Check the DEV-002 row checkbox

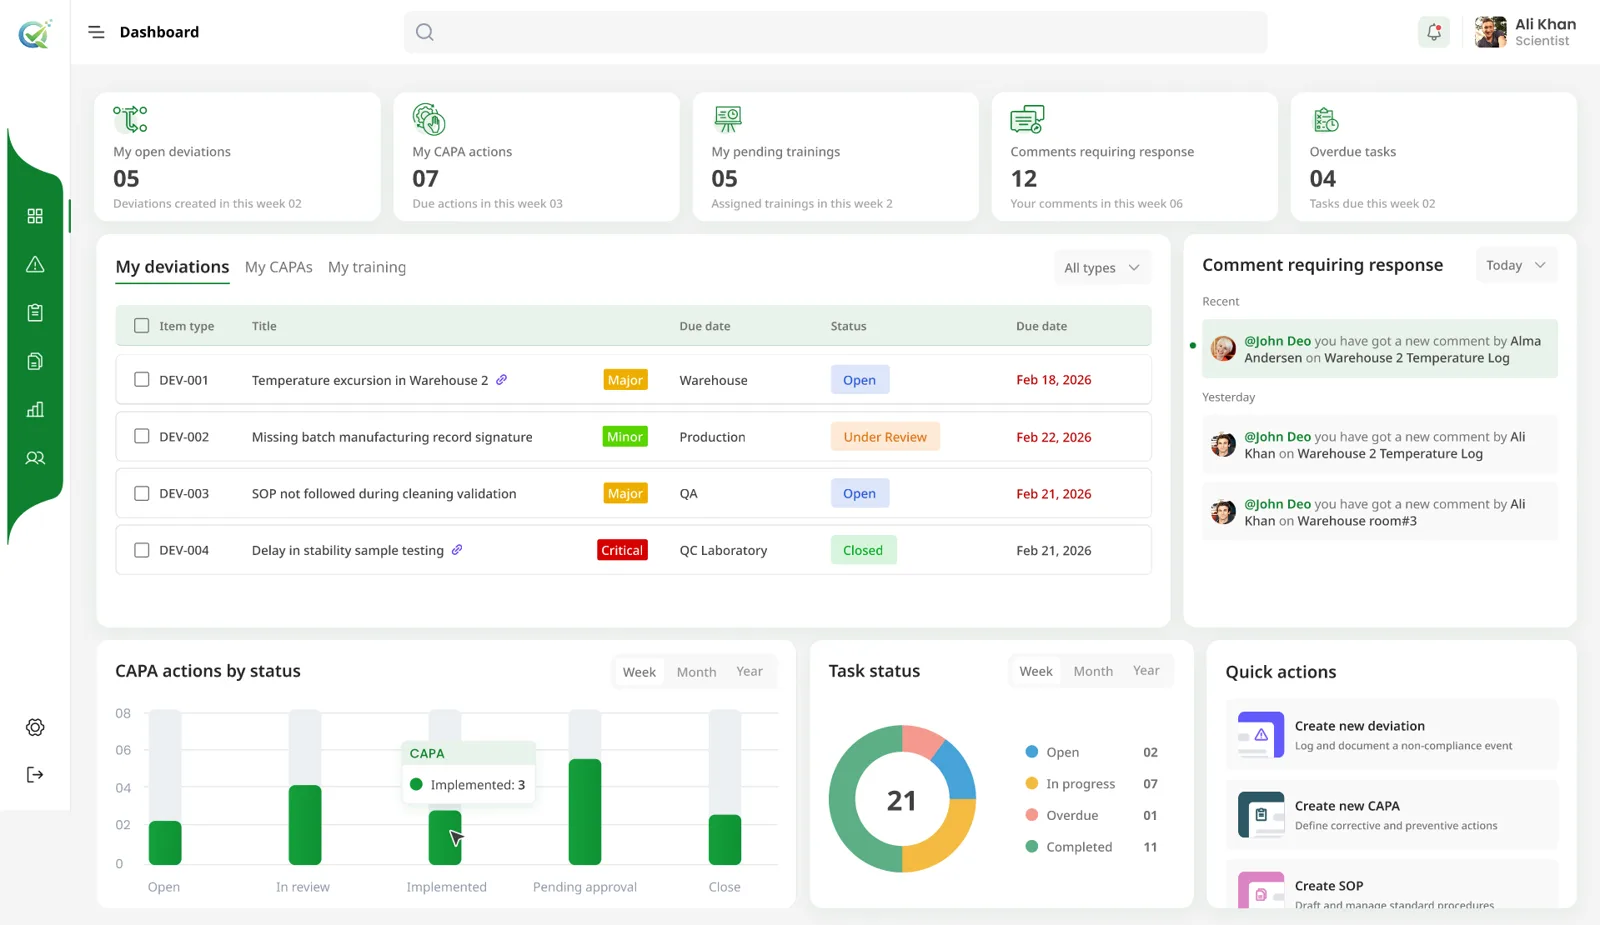tap(142, 437)
